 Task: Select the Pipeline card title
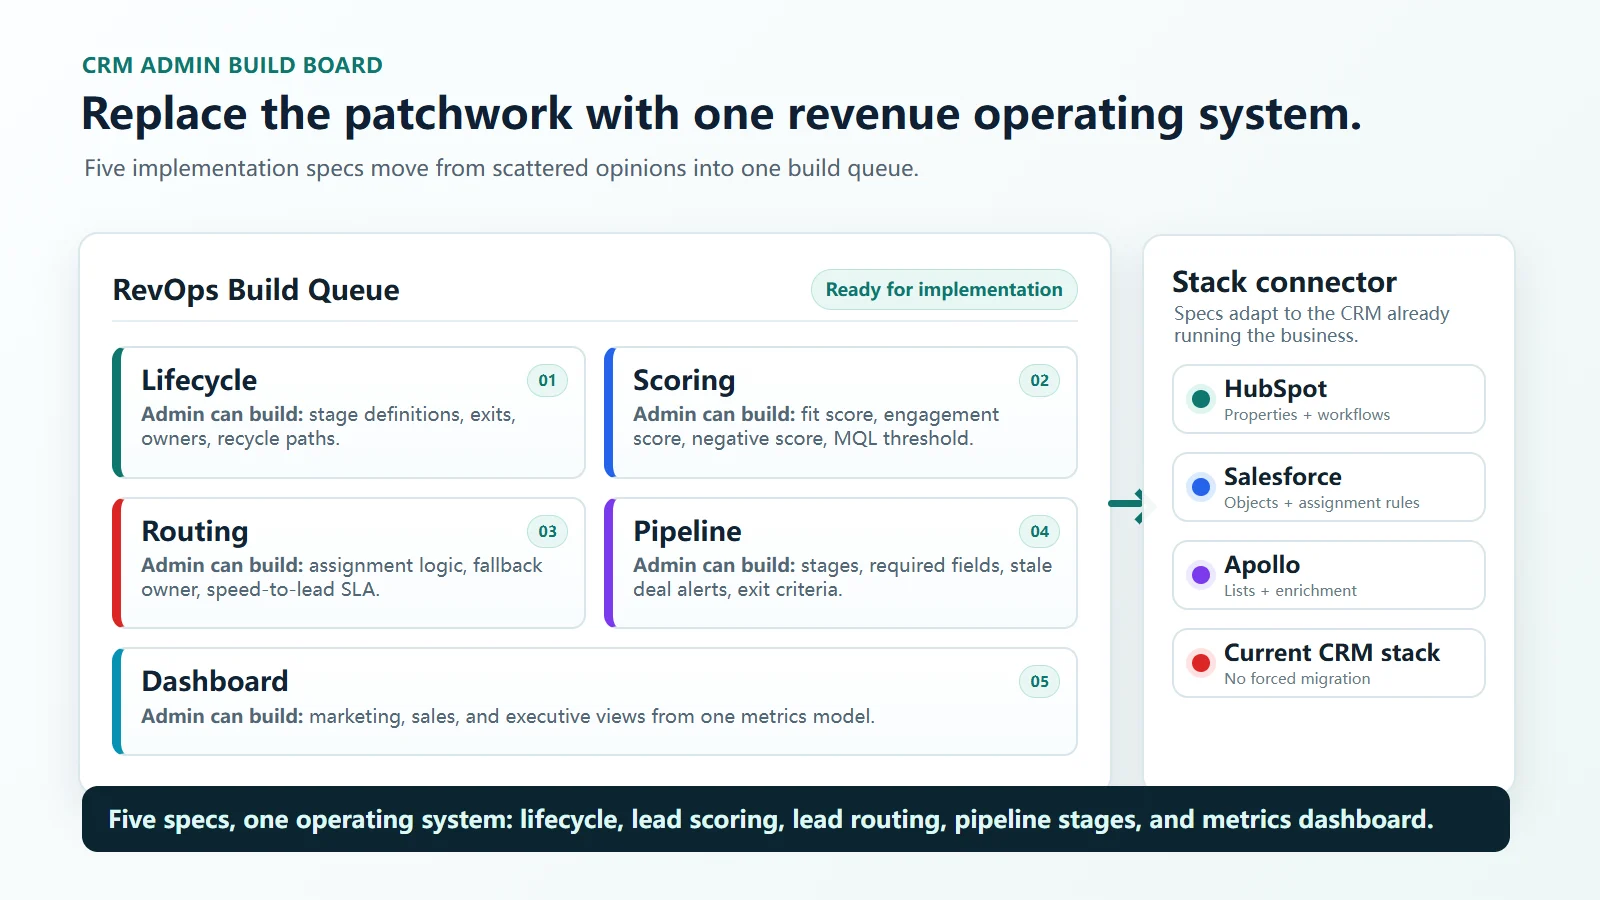[x=687, y=531]
